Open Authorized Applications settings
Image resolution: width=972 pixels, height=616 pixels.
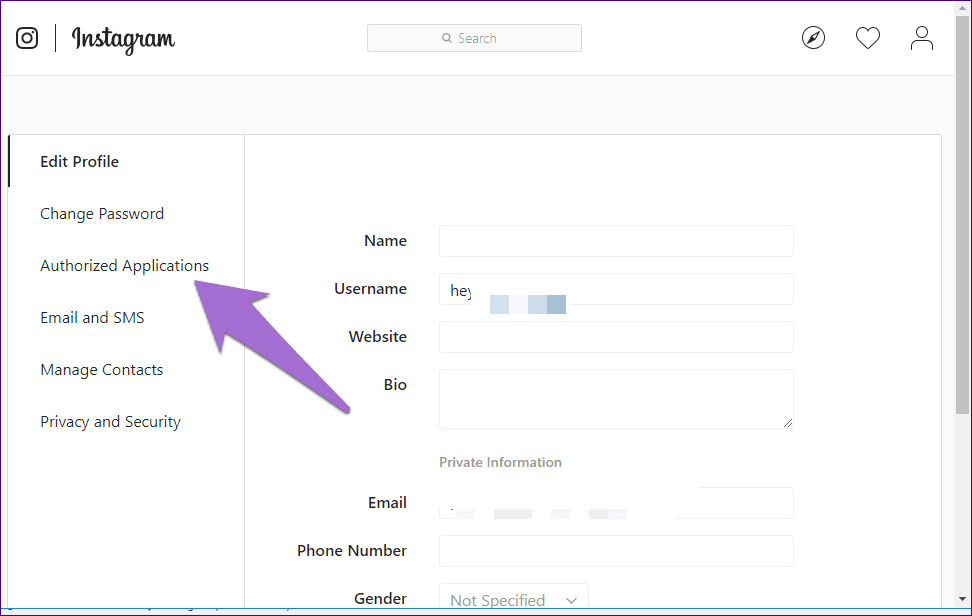click(x=125, y=266)
